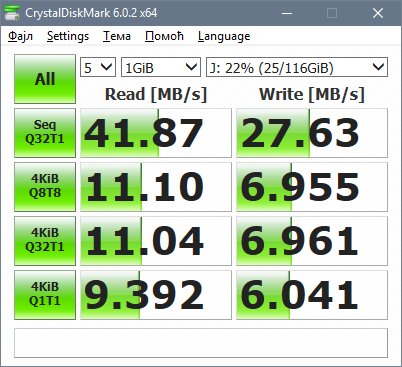Open the Settings menu

[68, 36]
